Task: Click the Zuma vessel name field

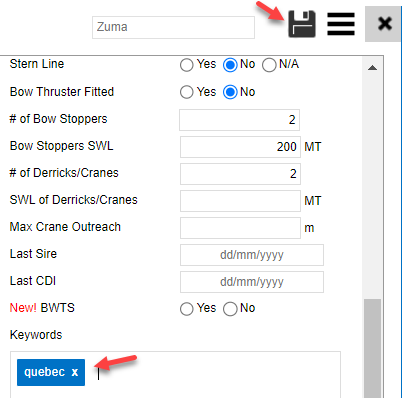Action: 173,27
